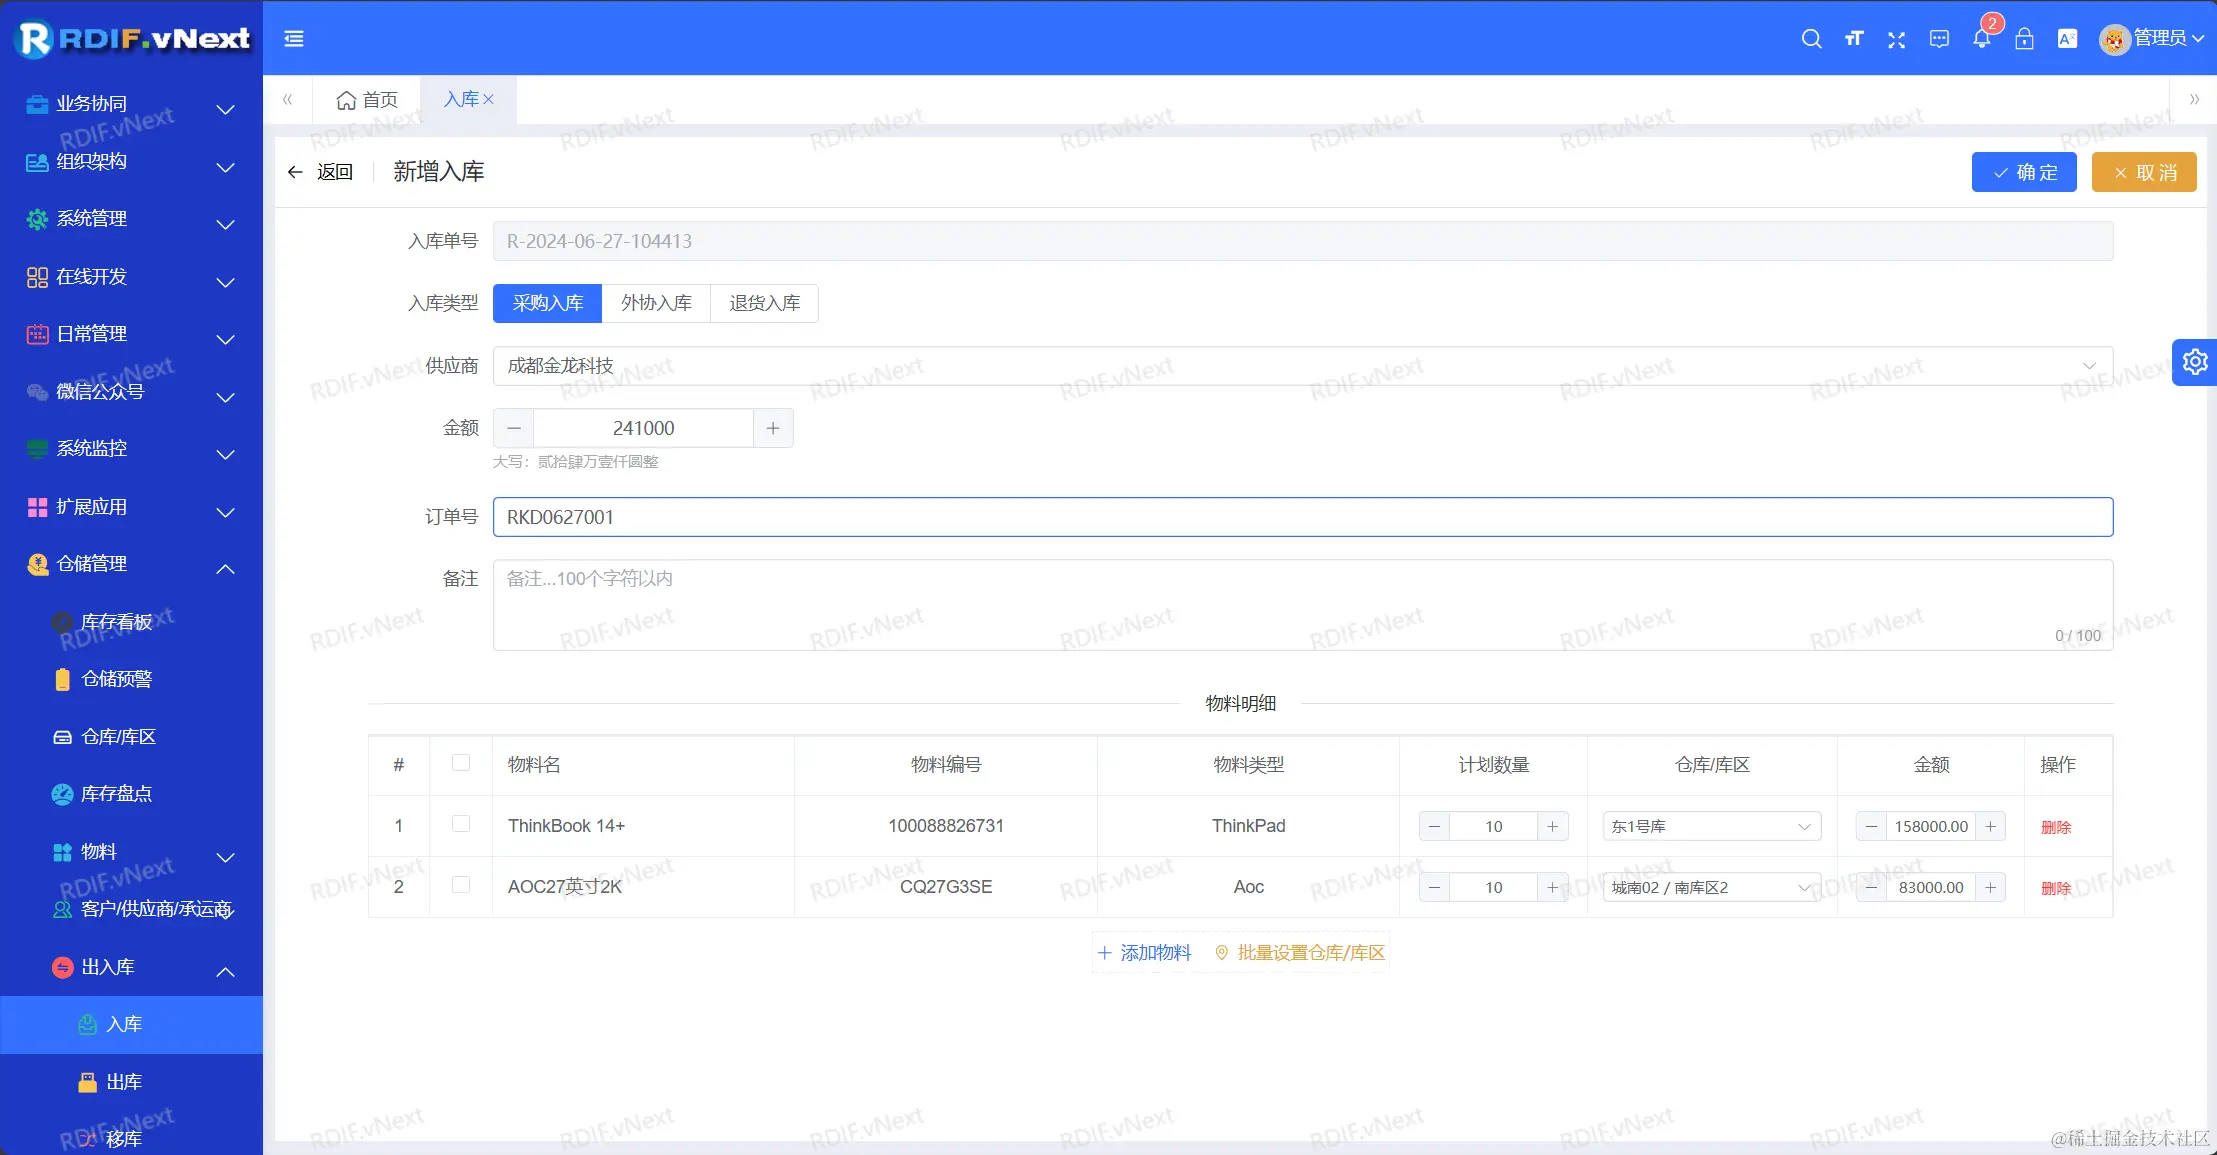Collapse sidebar with the hamburger icon
Screen dimensions: 2217x1155
click(x=294, y=39)
